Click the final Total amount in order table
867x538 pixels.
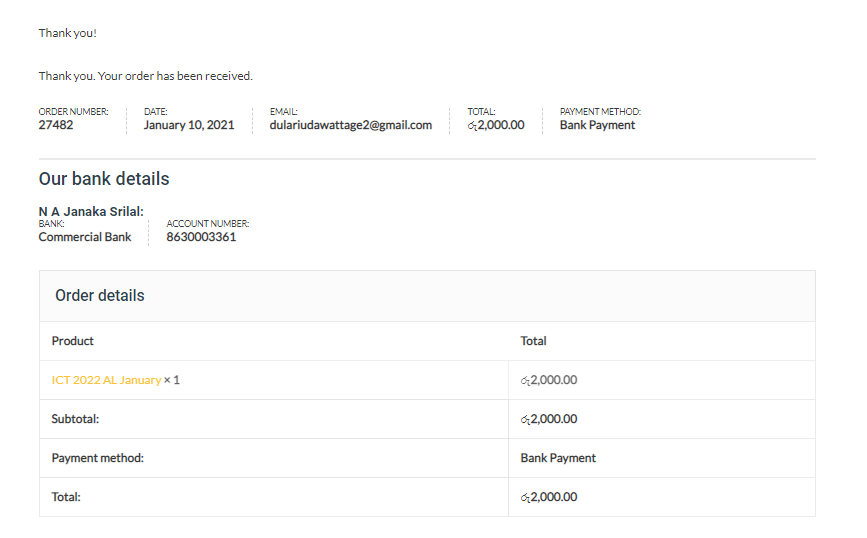click(549, 497)
